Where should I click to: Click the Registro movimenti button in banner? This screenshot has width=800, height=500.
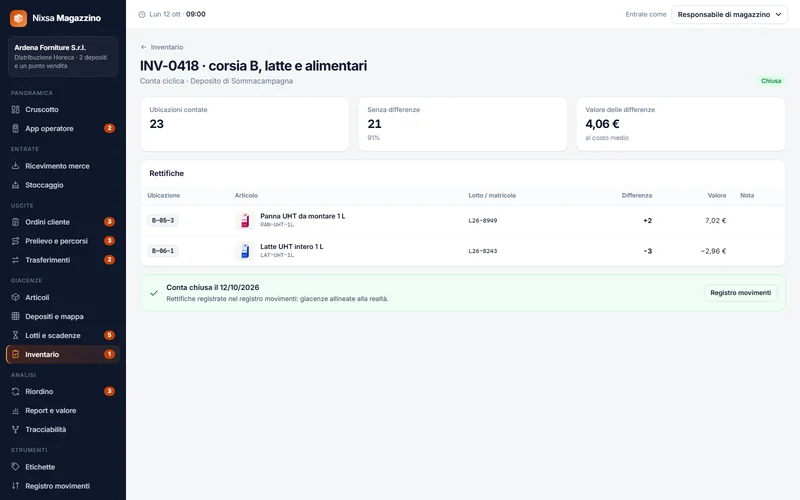[740, 293]
